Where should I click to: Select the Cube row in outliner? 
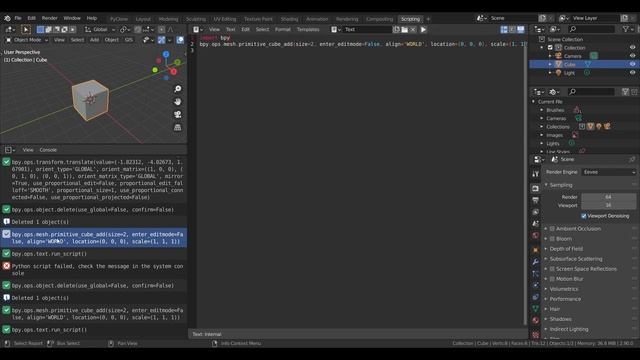(583, 64)
